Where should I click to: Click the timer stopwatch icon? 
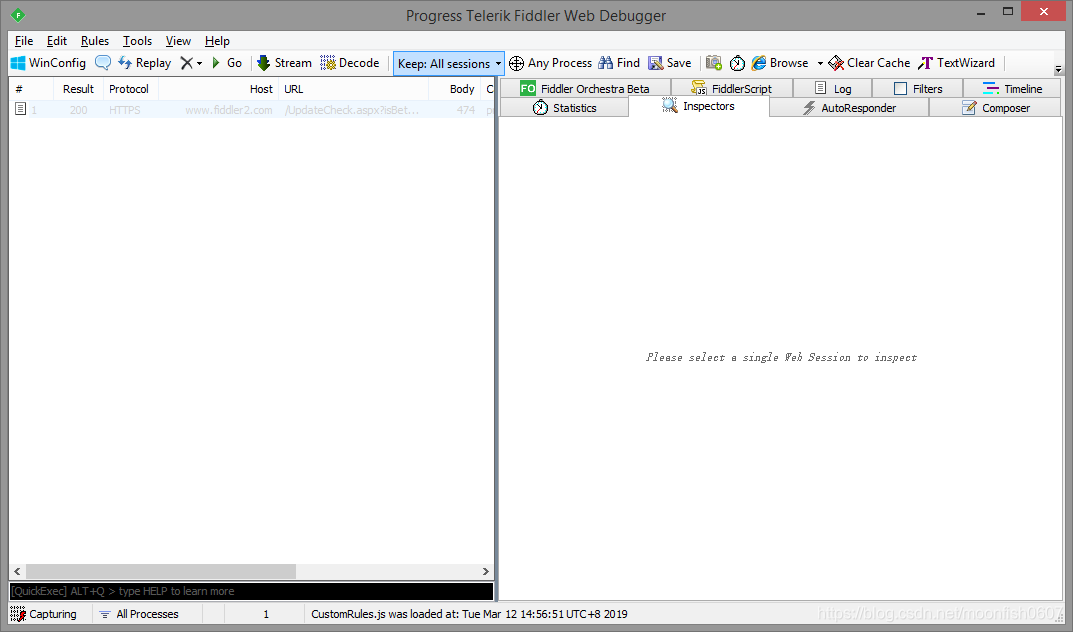[737, 63]
